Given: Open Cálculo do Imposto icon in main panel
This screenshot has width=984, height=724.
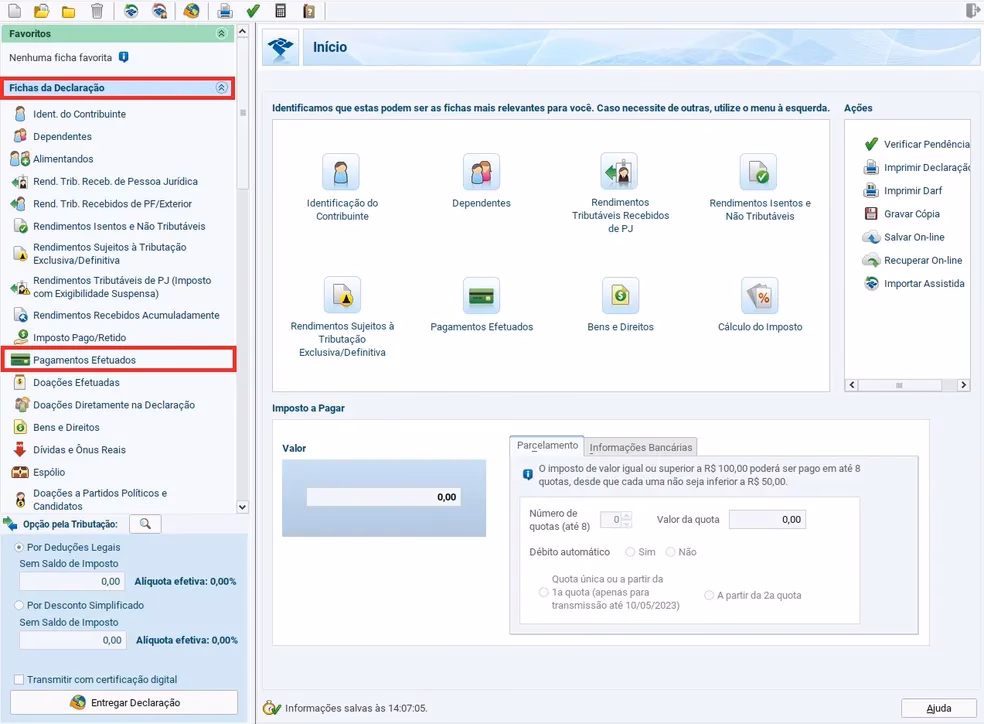Looking at the screenshot, I should point(759,297).
